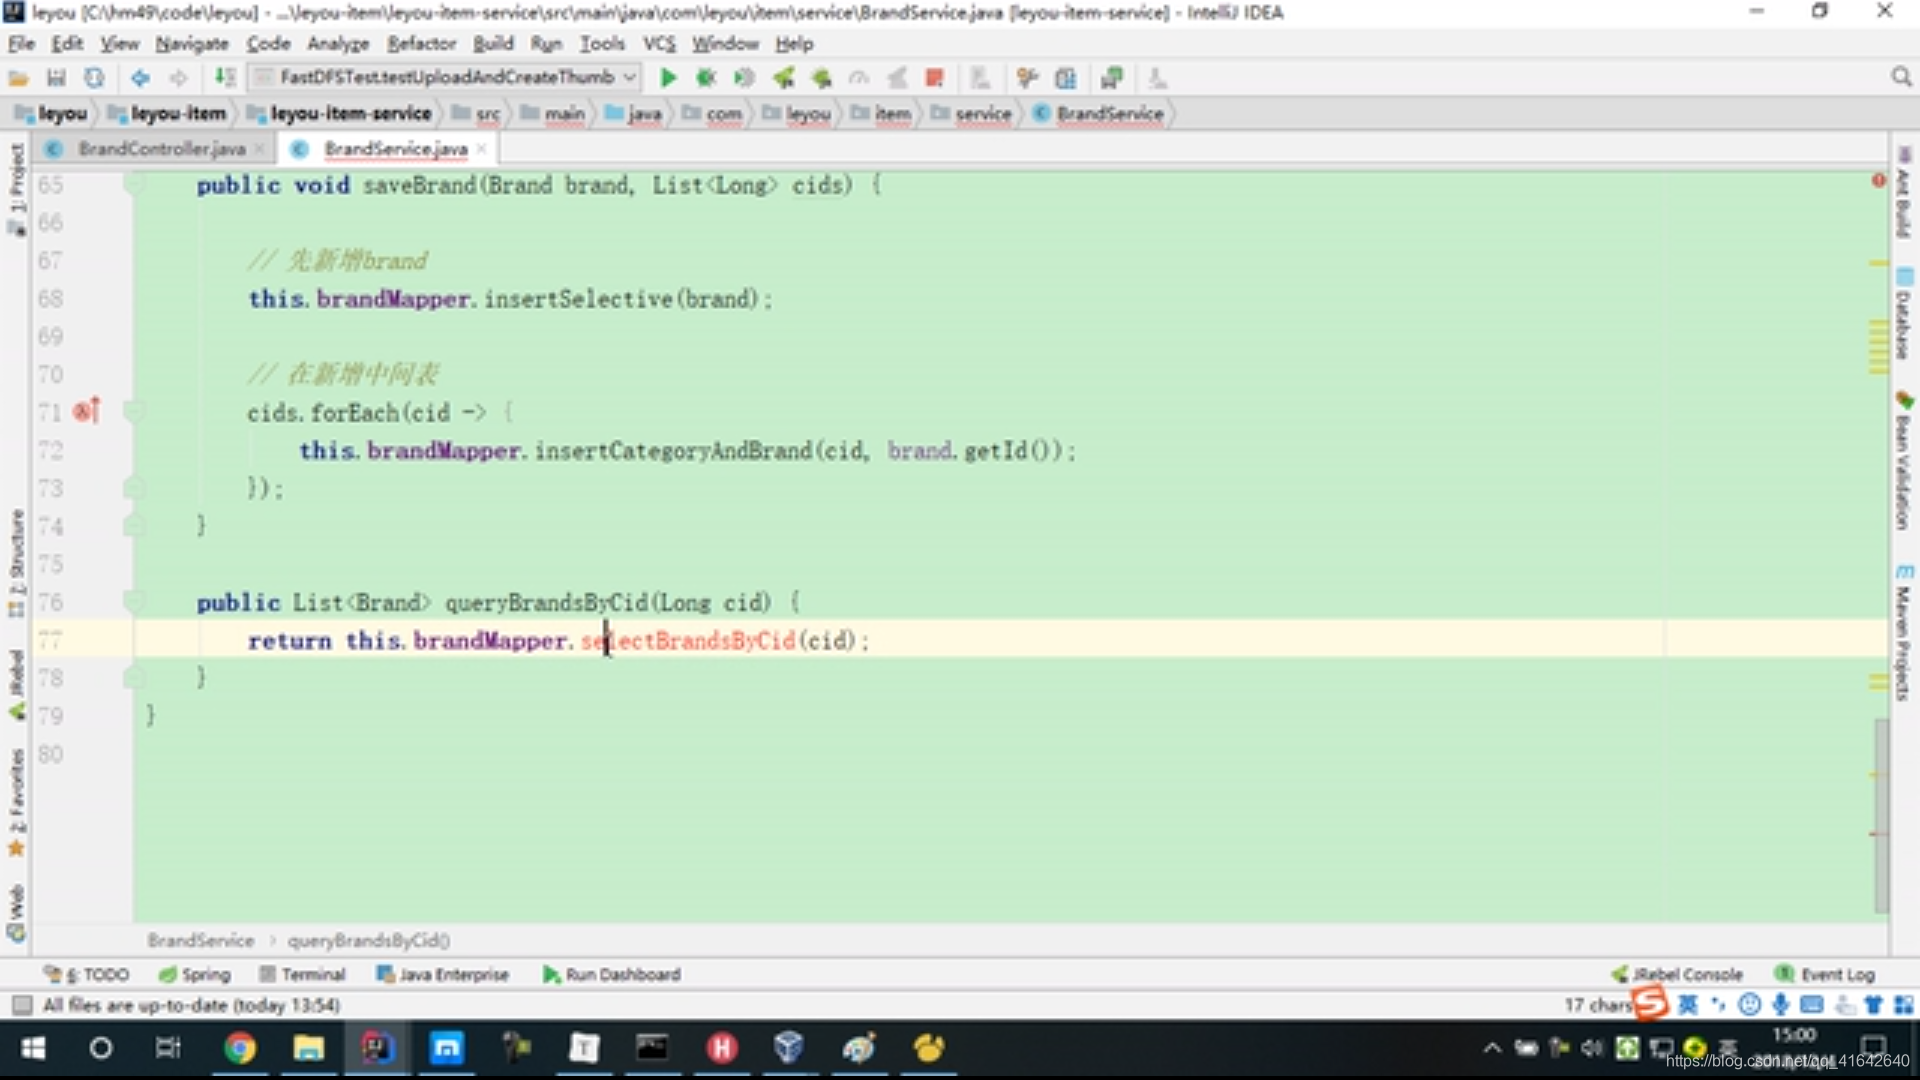Collapse the queryBrandsByCid method fold marker
Viewport: 1920px width, 1080px height.
click(x=134, y=602)
